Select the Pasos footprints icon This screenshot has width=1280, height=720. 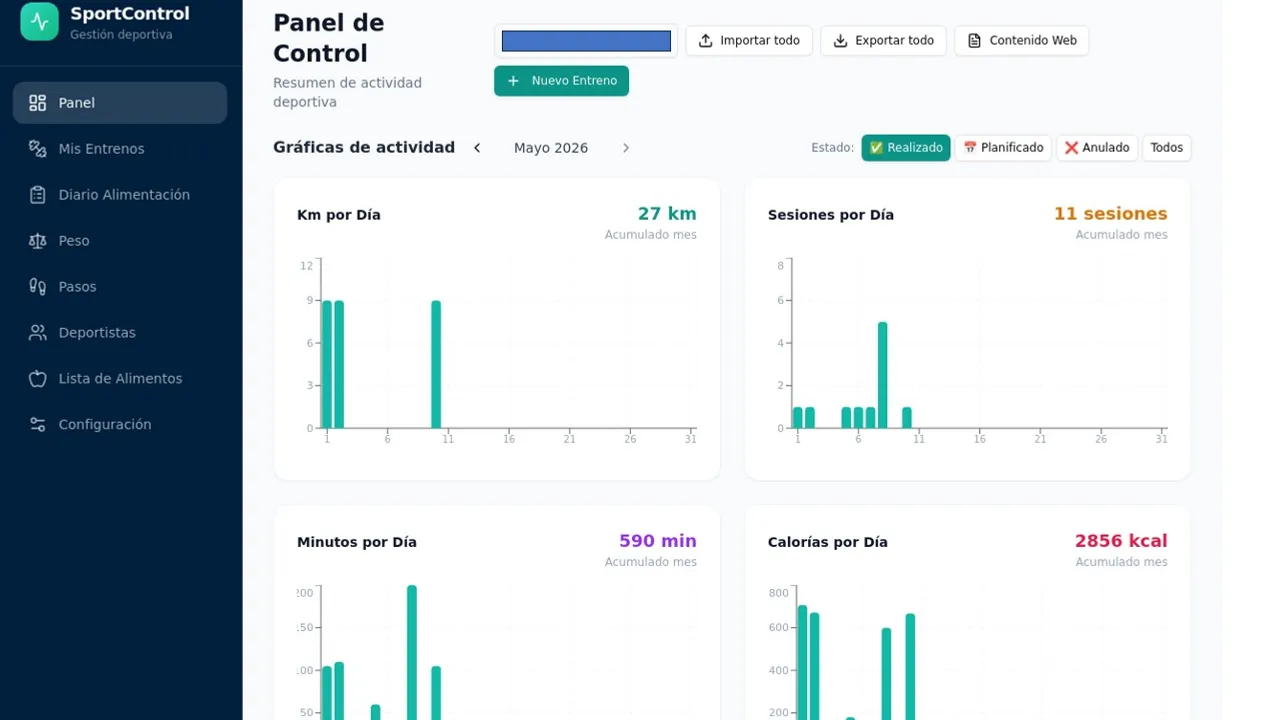(x=38, y=287)
